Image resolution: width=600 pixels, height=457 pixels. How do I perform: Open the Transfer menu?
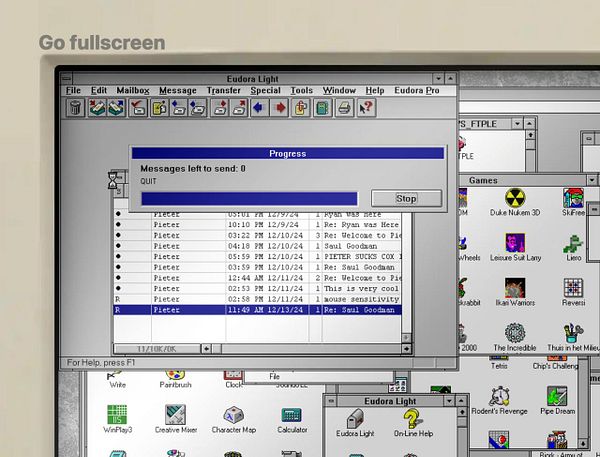tap(223, 90)
